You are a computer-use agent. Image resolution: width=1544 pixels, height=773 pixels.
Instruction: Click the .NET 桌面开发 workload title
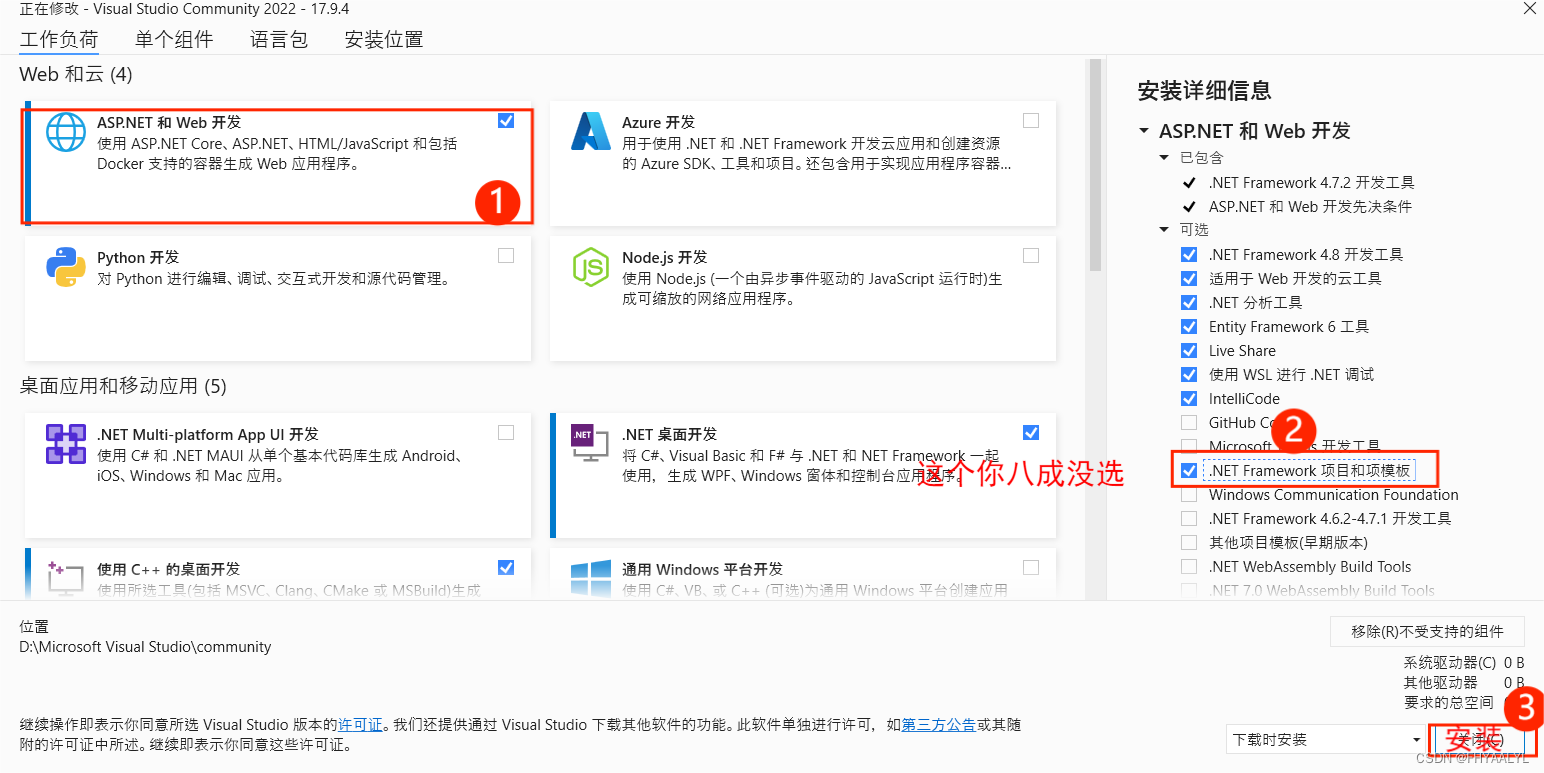669,434
